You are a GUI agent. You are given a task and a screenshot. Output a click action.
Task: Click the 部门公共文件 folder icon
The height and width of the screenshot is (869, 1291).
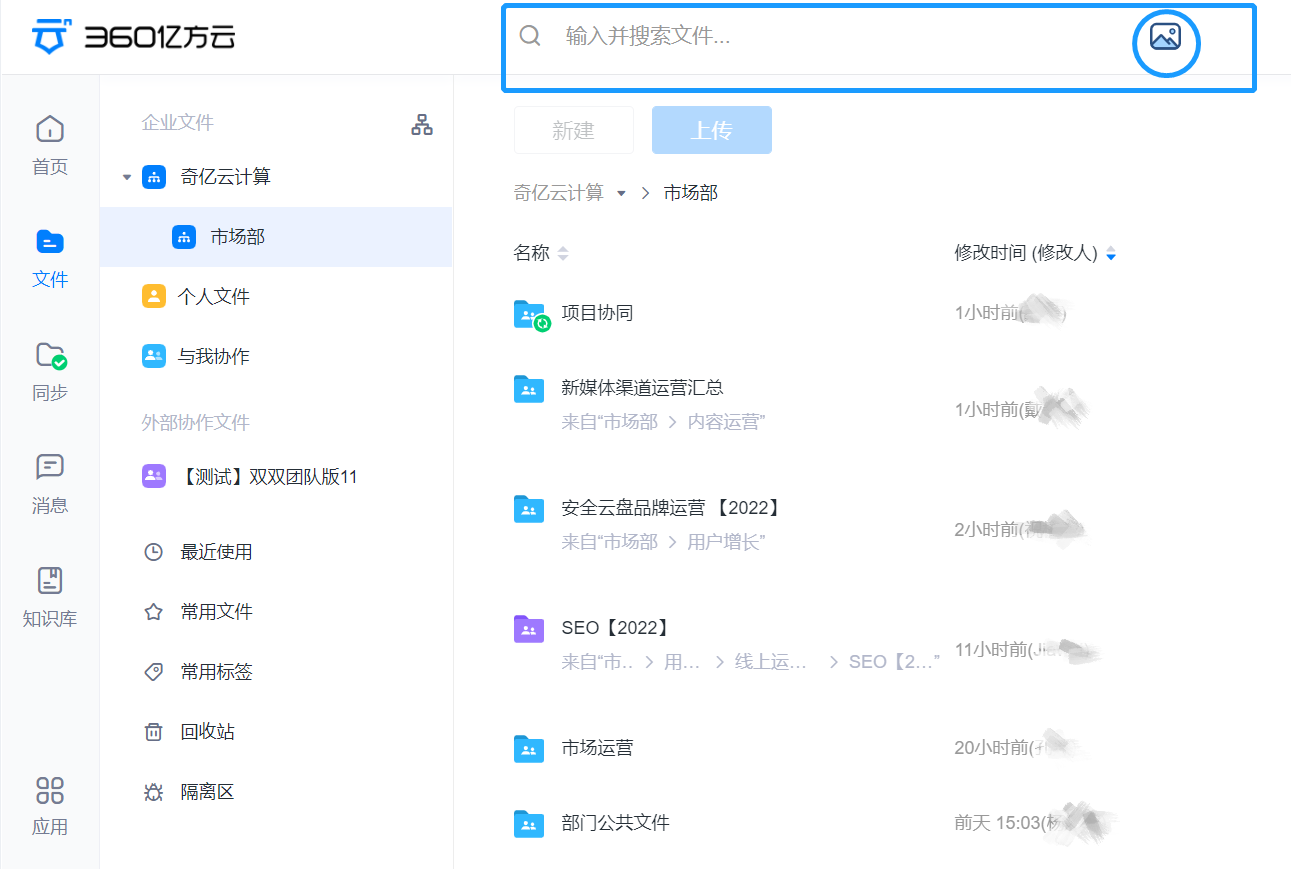529,823
